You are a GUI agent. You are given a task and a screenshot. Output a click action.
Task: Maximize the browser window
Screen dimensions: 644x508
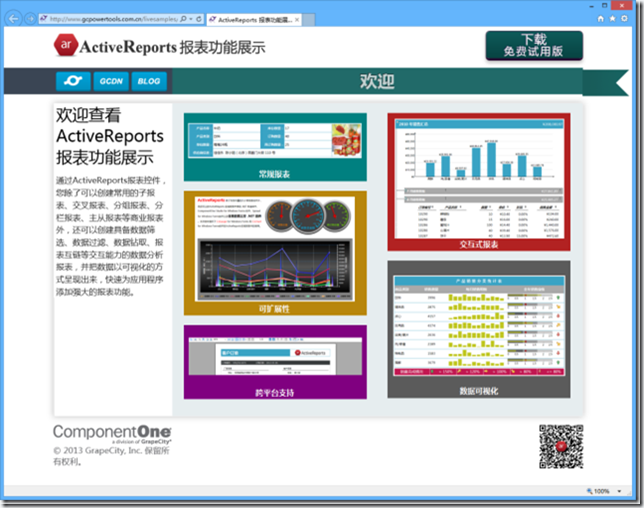click(605, 6)
